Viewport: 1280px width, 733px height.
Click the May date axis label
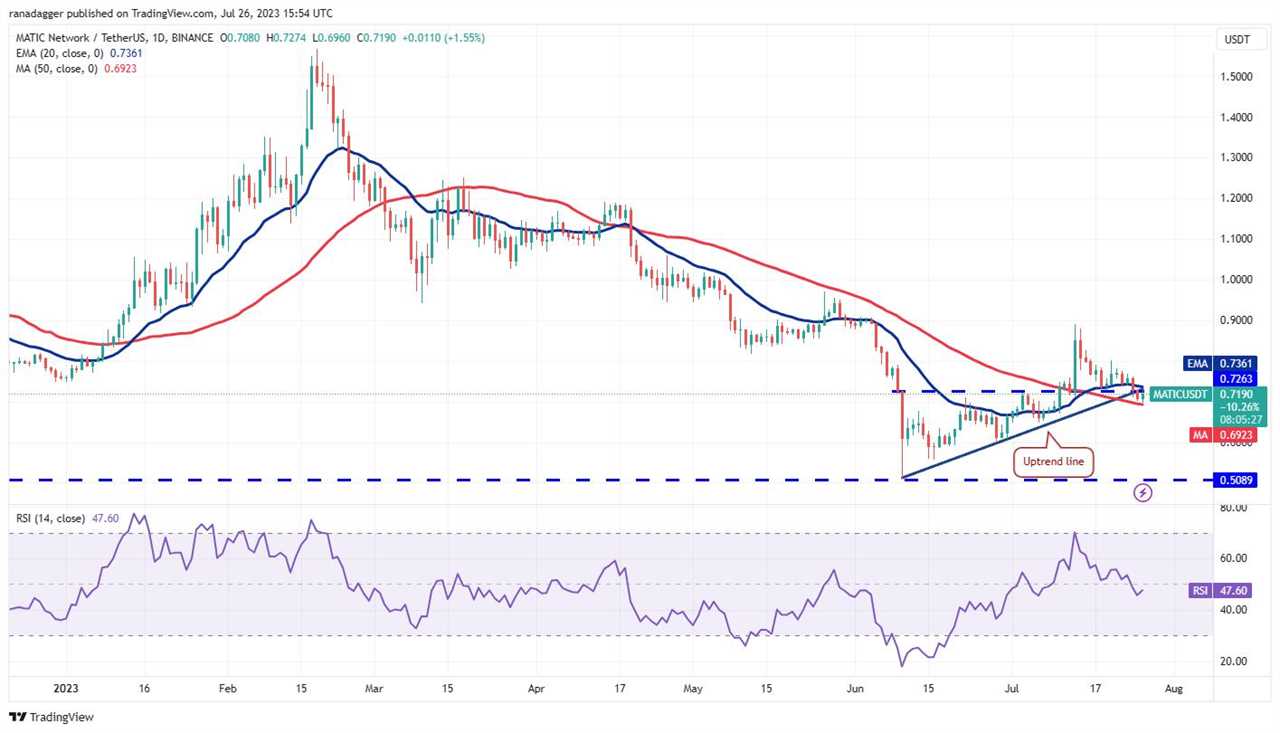[694, 689]
